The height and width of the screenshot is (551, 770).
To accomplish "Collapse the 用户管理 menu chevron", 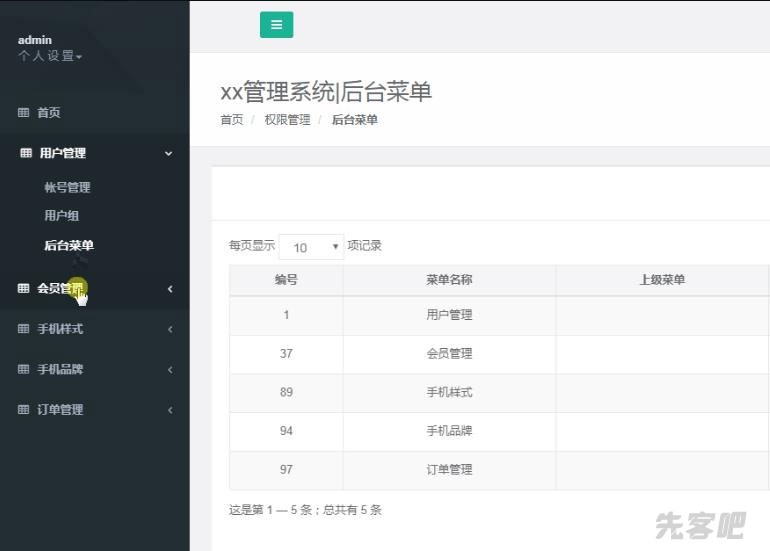I will (x=168, y=153).
